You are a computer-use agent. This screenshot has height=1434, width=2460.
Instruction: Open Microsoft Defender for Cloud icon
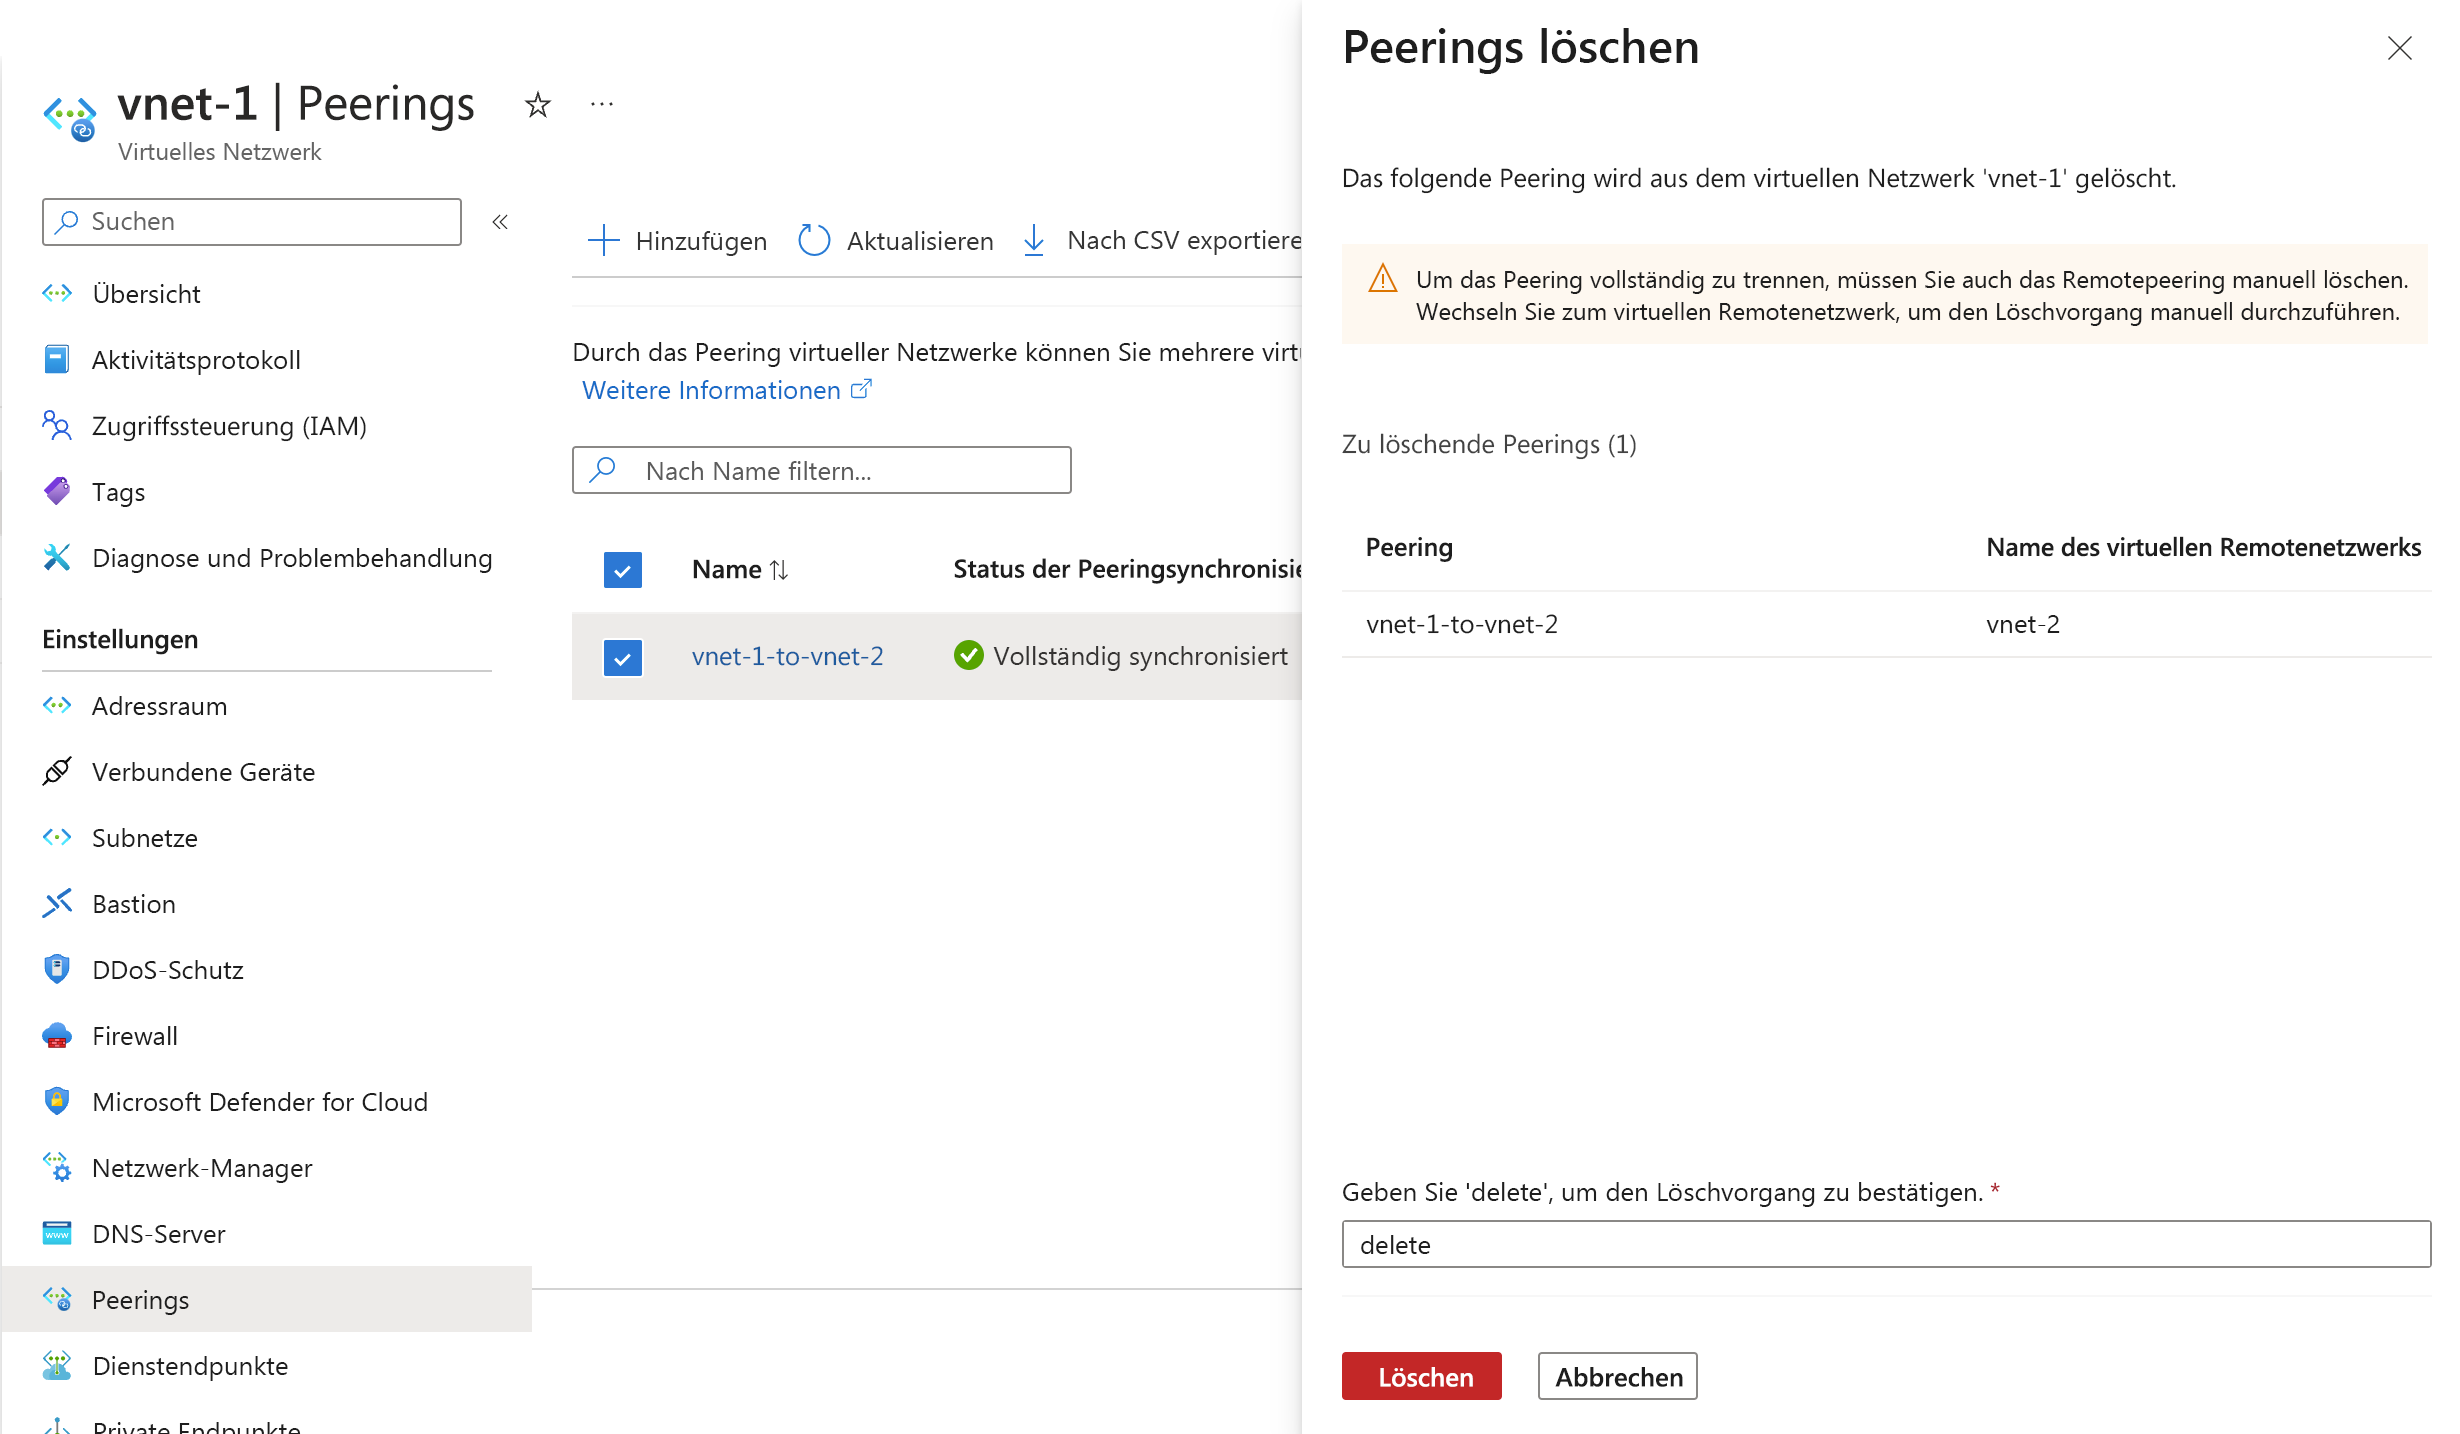57,1102
